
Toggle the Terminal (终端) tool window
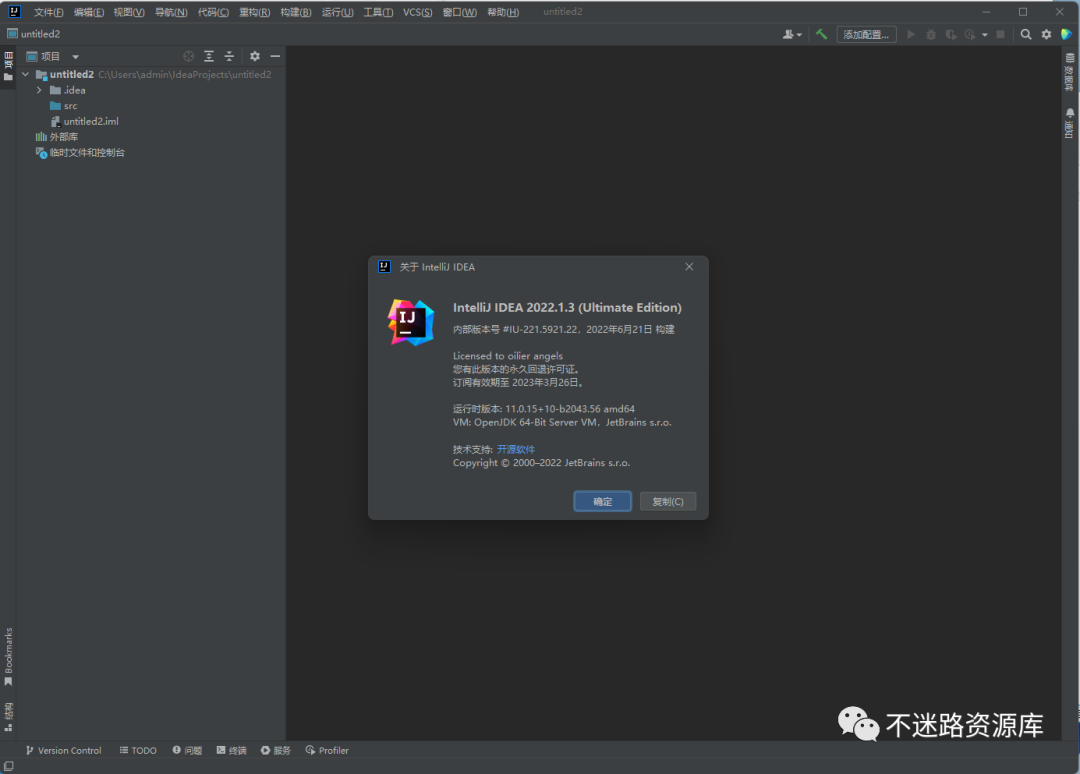tap(231, 750)
